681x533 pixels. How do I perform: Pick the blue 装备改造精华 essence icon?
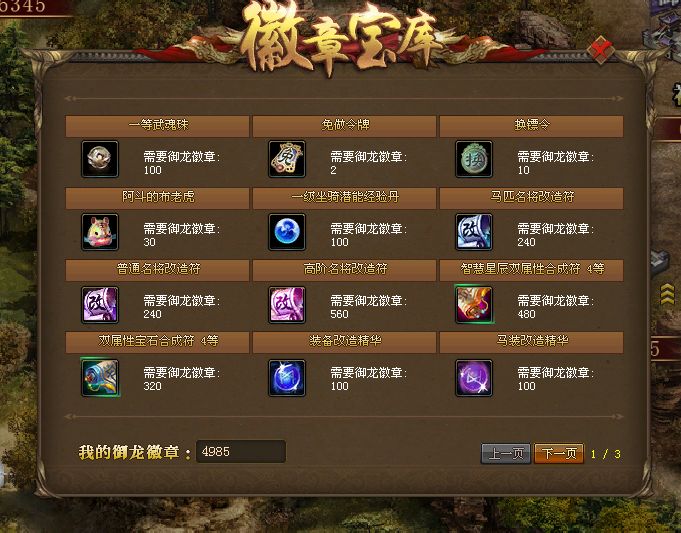(287, 377)
